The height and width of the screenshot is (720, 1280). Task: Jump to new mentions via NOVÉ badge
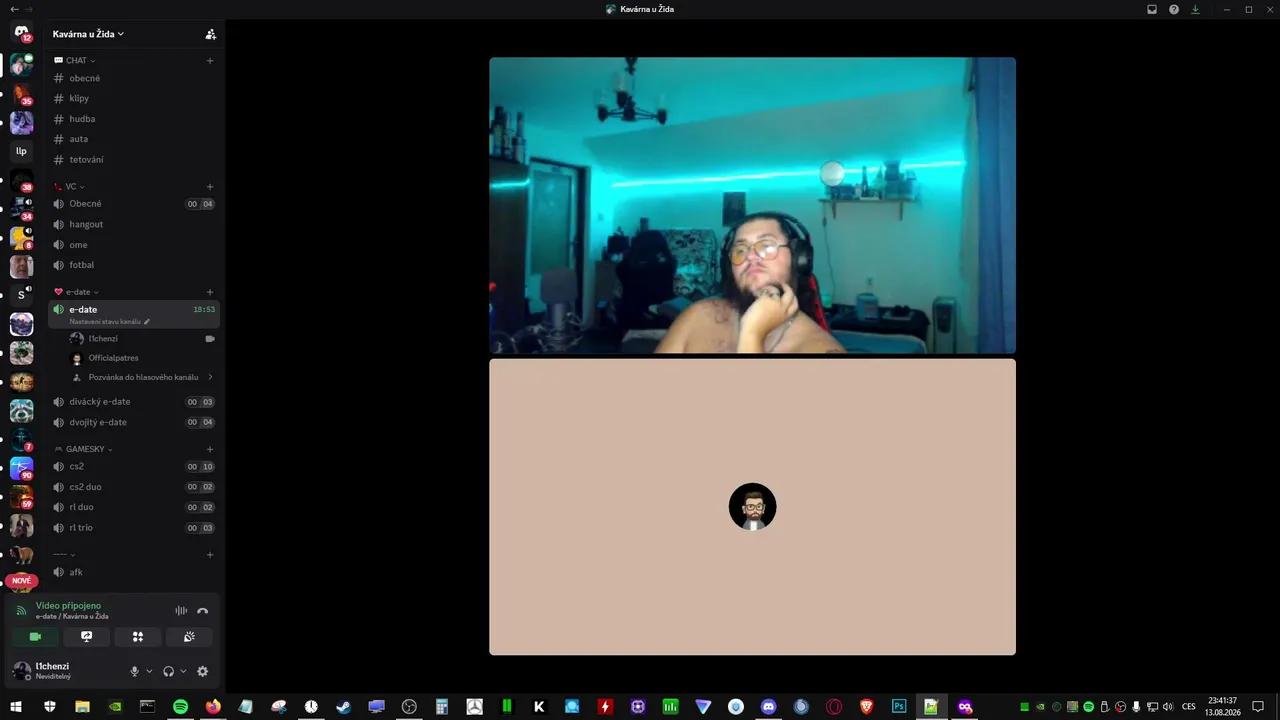(21, 581)
